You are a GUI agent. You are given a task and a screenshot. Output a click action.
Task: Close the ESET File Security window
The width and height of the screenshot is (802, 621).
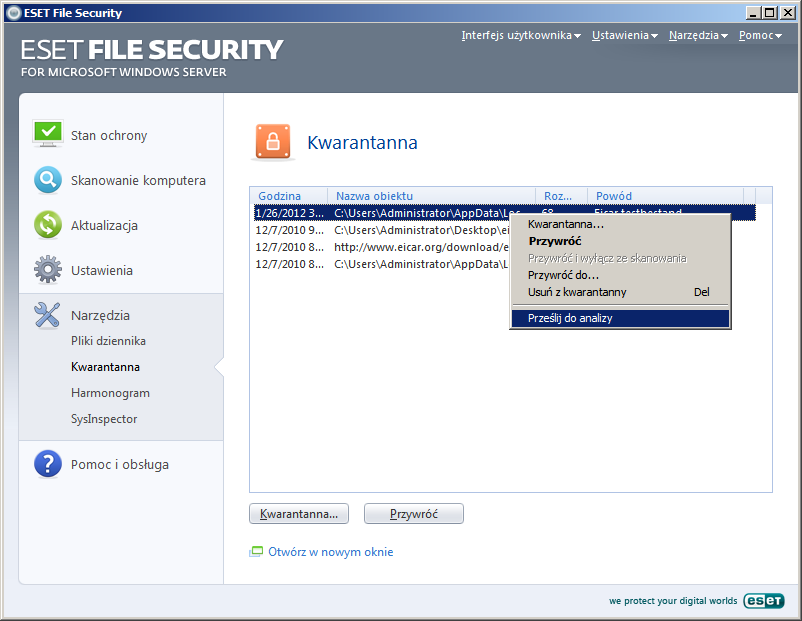pos(788,13)
